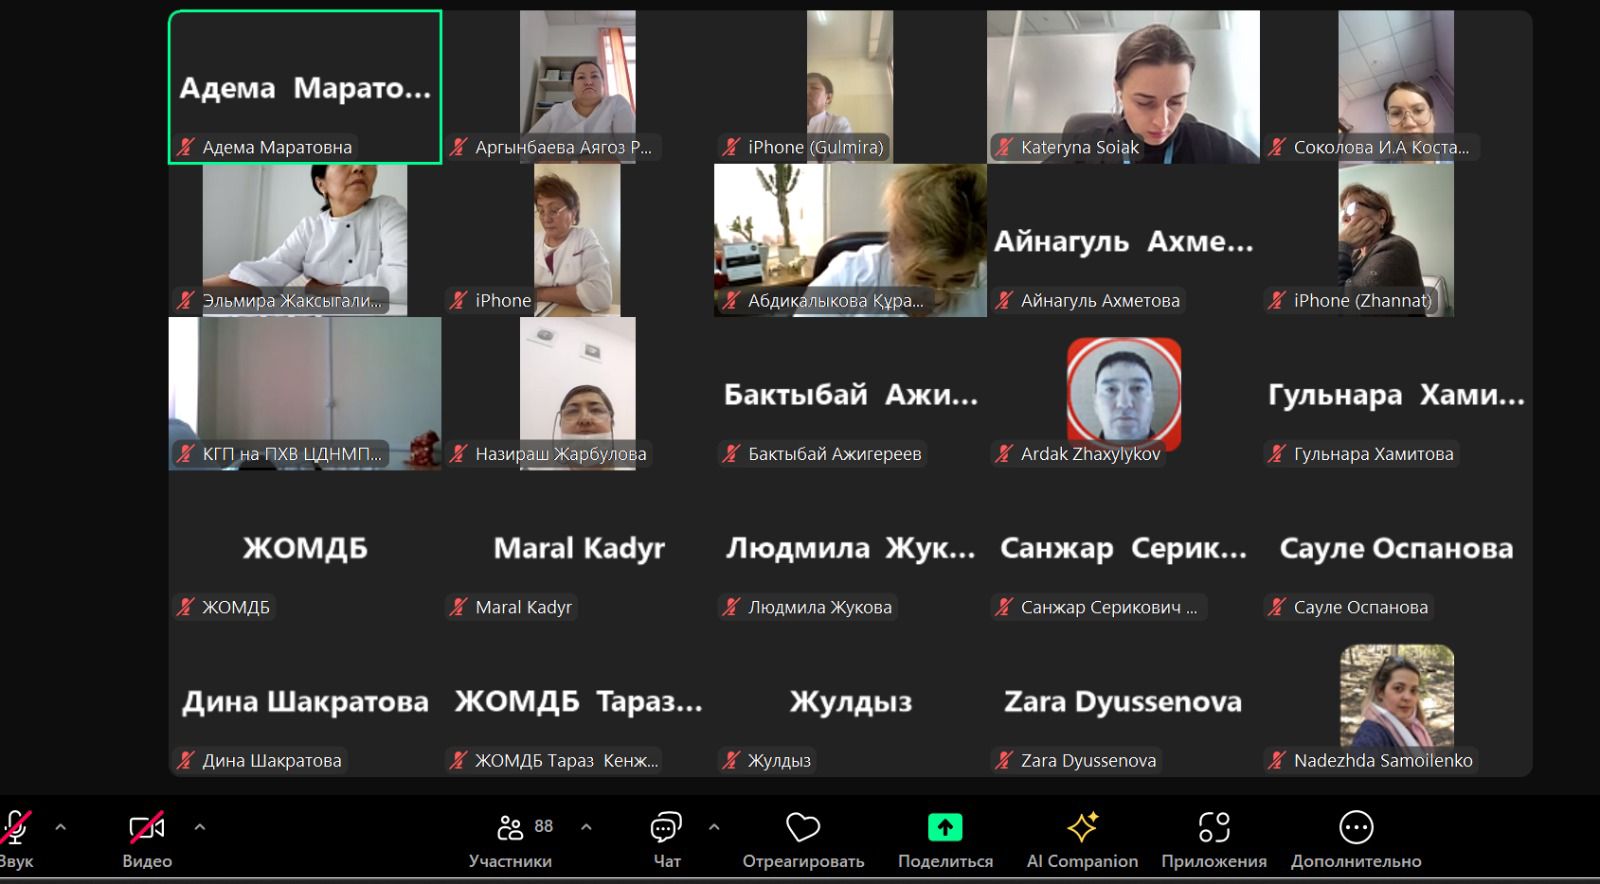Click the Отреагировать heart reaction icon
1600x884 pixels.
click(802, 828)
